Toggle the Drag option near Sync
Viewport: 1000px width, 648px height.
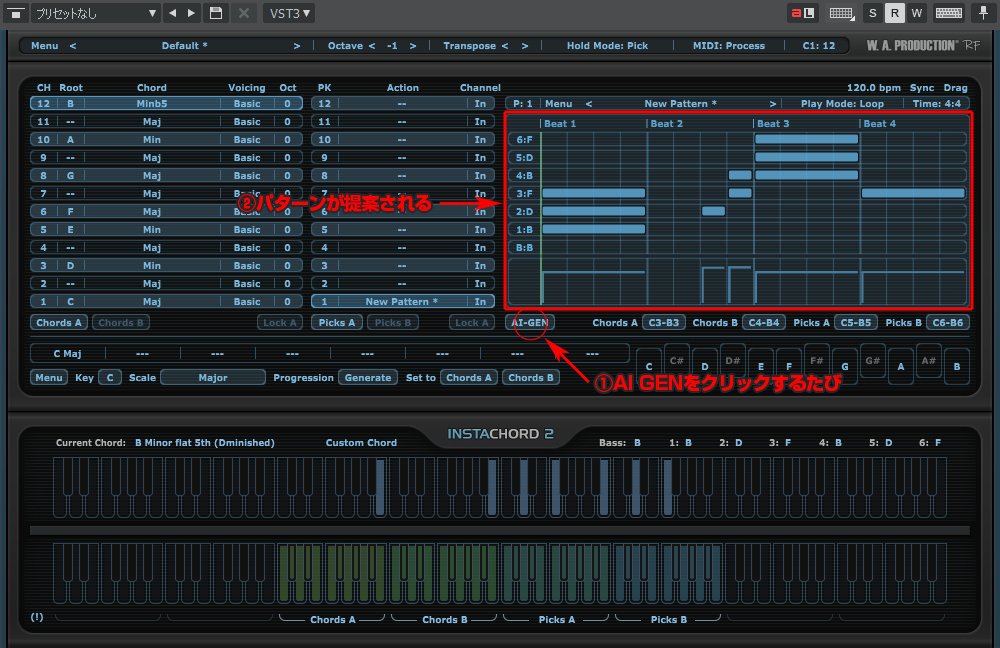(x=955, y=88)
